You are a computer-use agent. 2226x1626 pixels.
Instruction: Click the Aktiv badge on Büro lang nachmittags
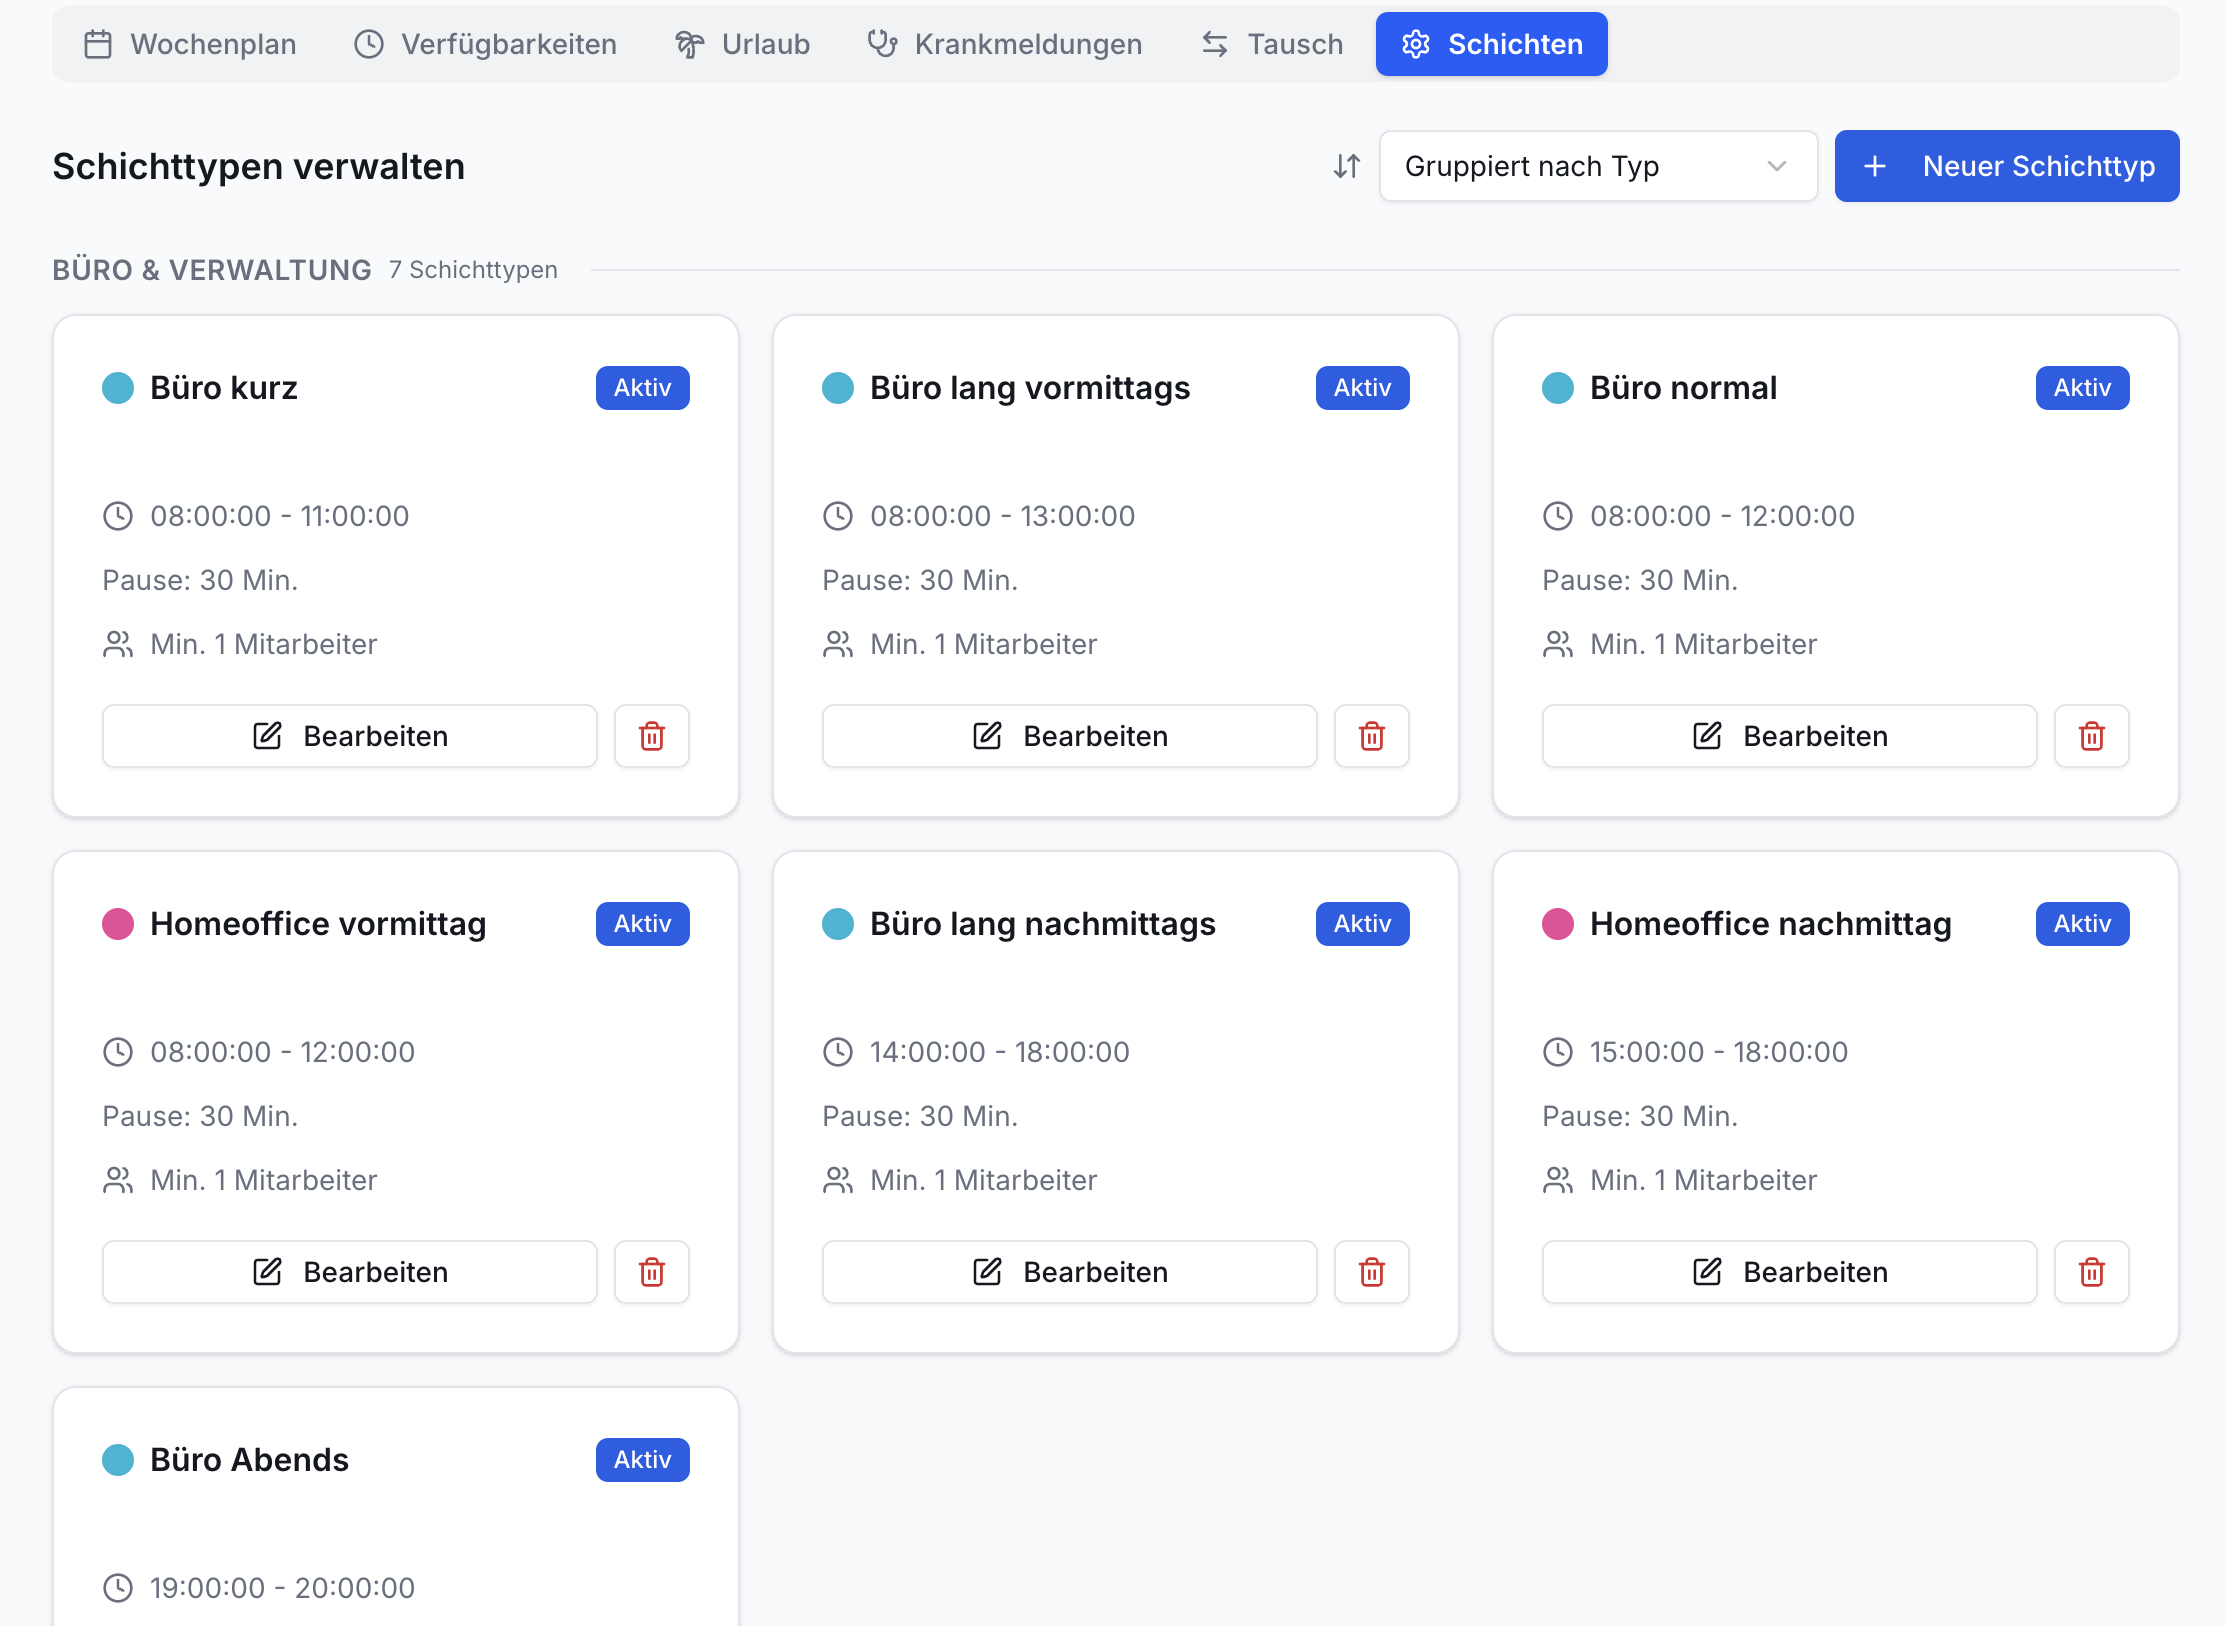point(1363,924)
